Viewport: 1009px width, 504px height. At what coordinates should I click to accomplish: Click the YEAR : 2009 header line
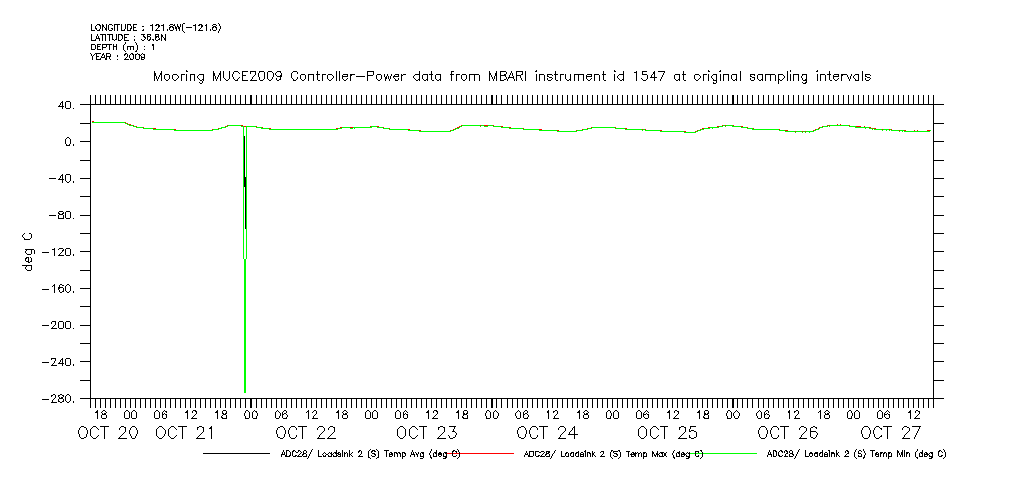[x=118, y=57]
